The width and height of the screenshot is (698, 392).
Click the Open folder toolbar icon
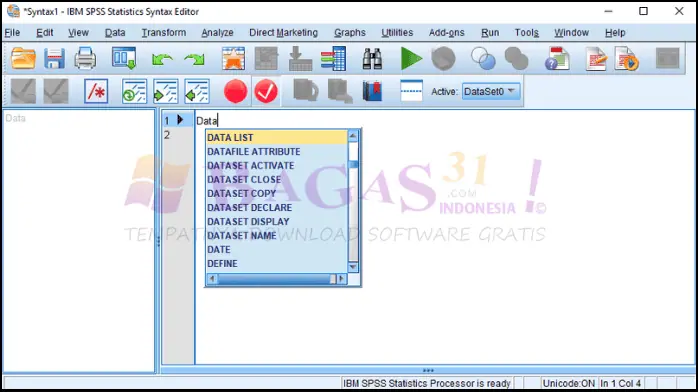(23, 58)
